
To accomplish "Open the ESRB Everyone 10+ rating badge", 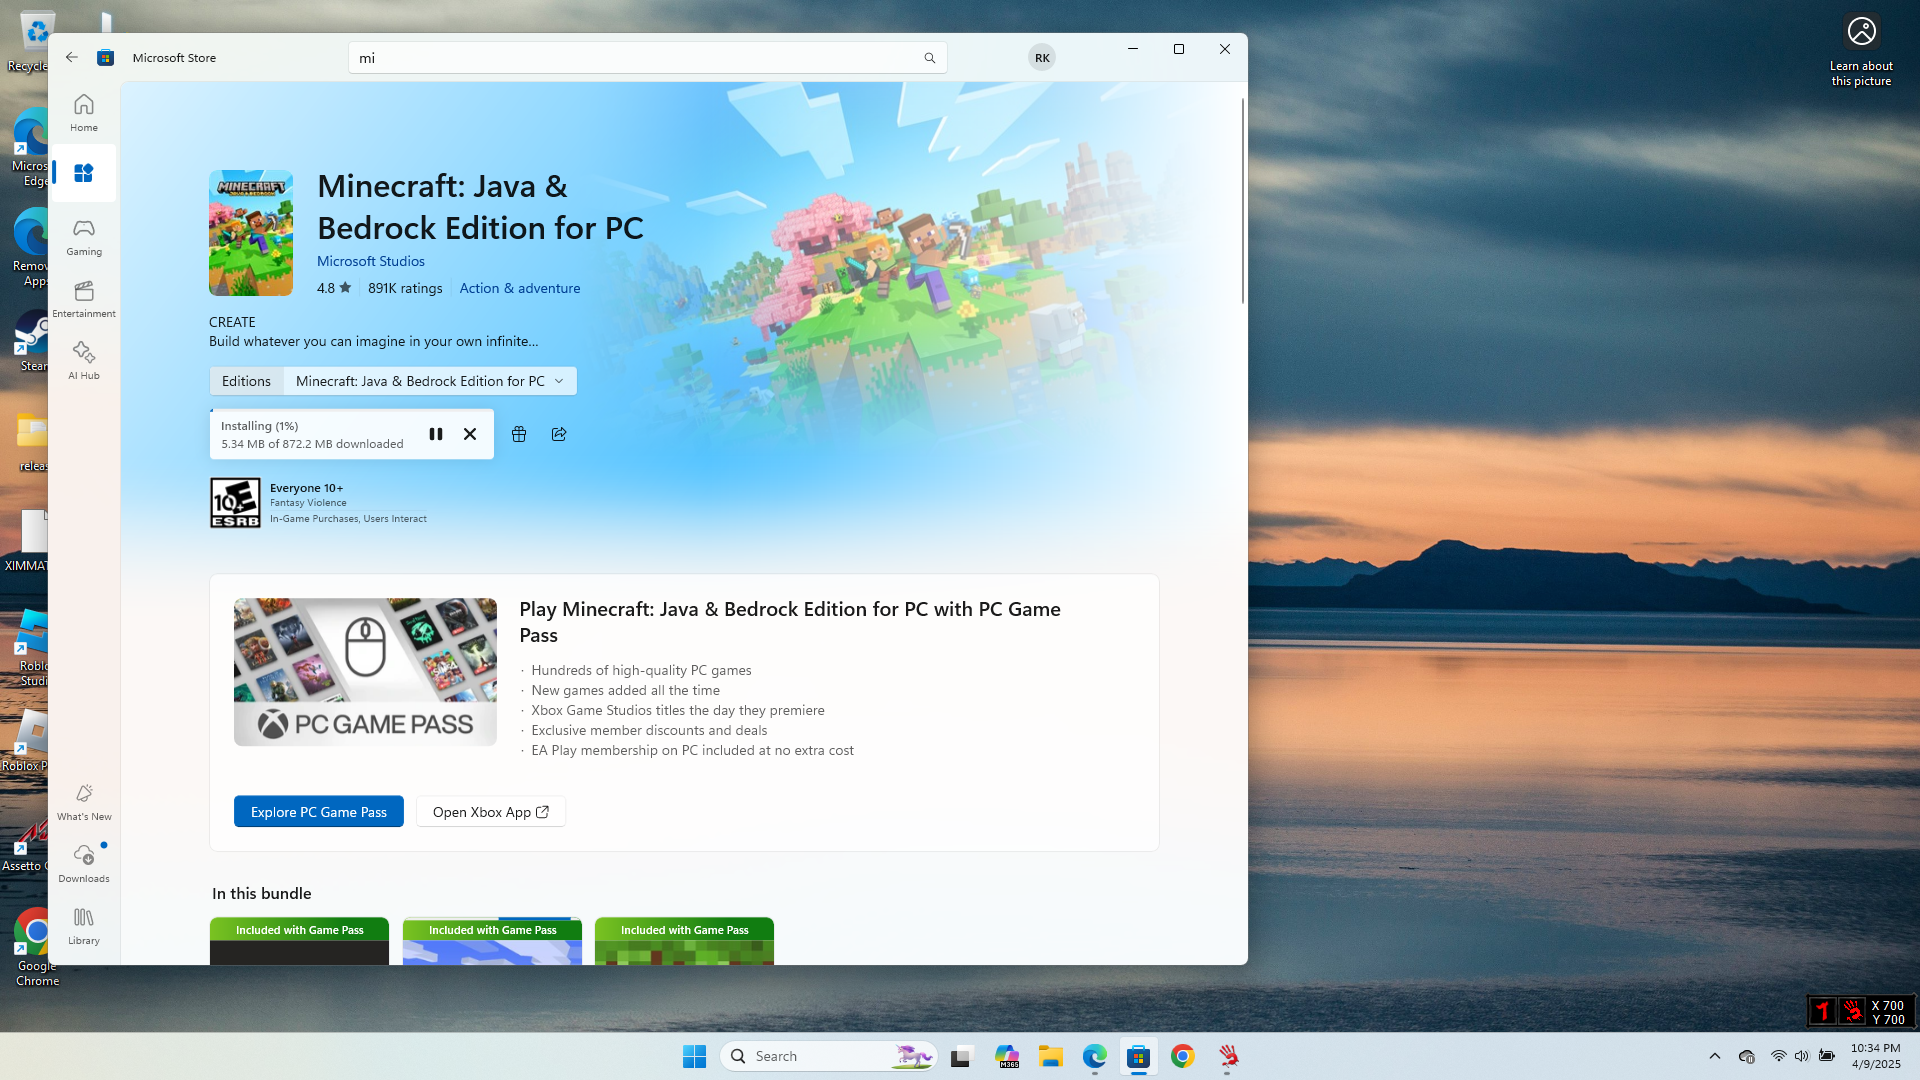I will click(235, 502).
